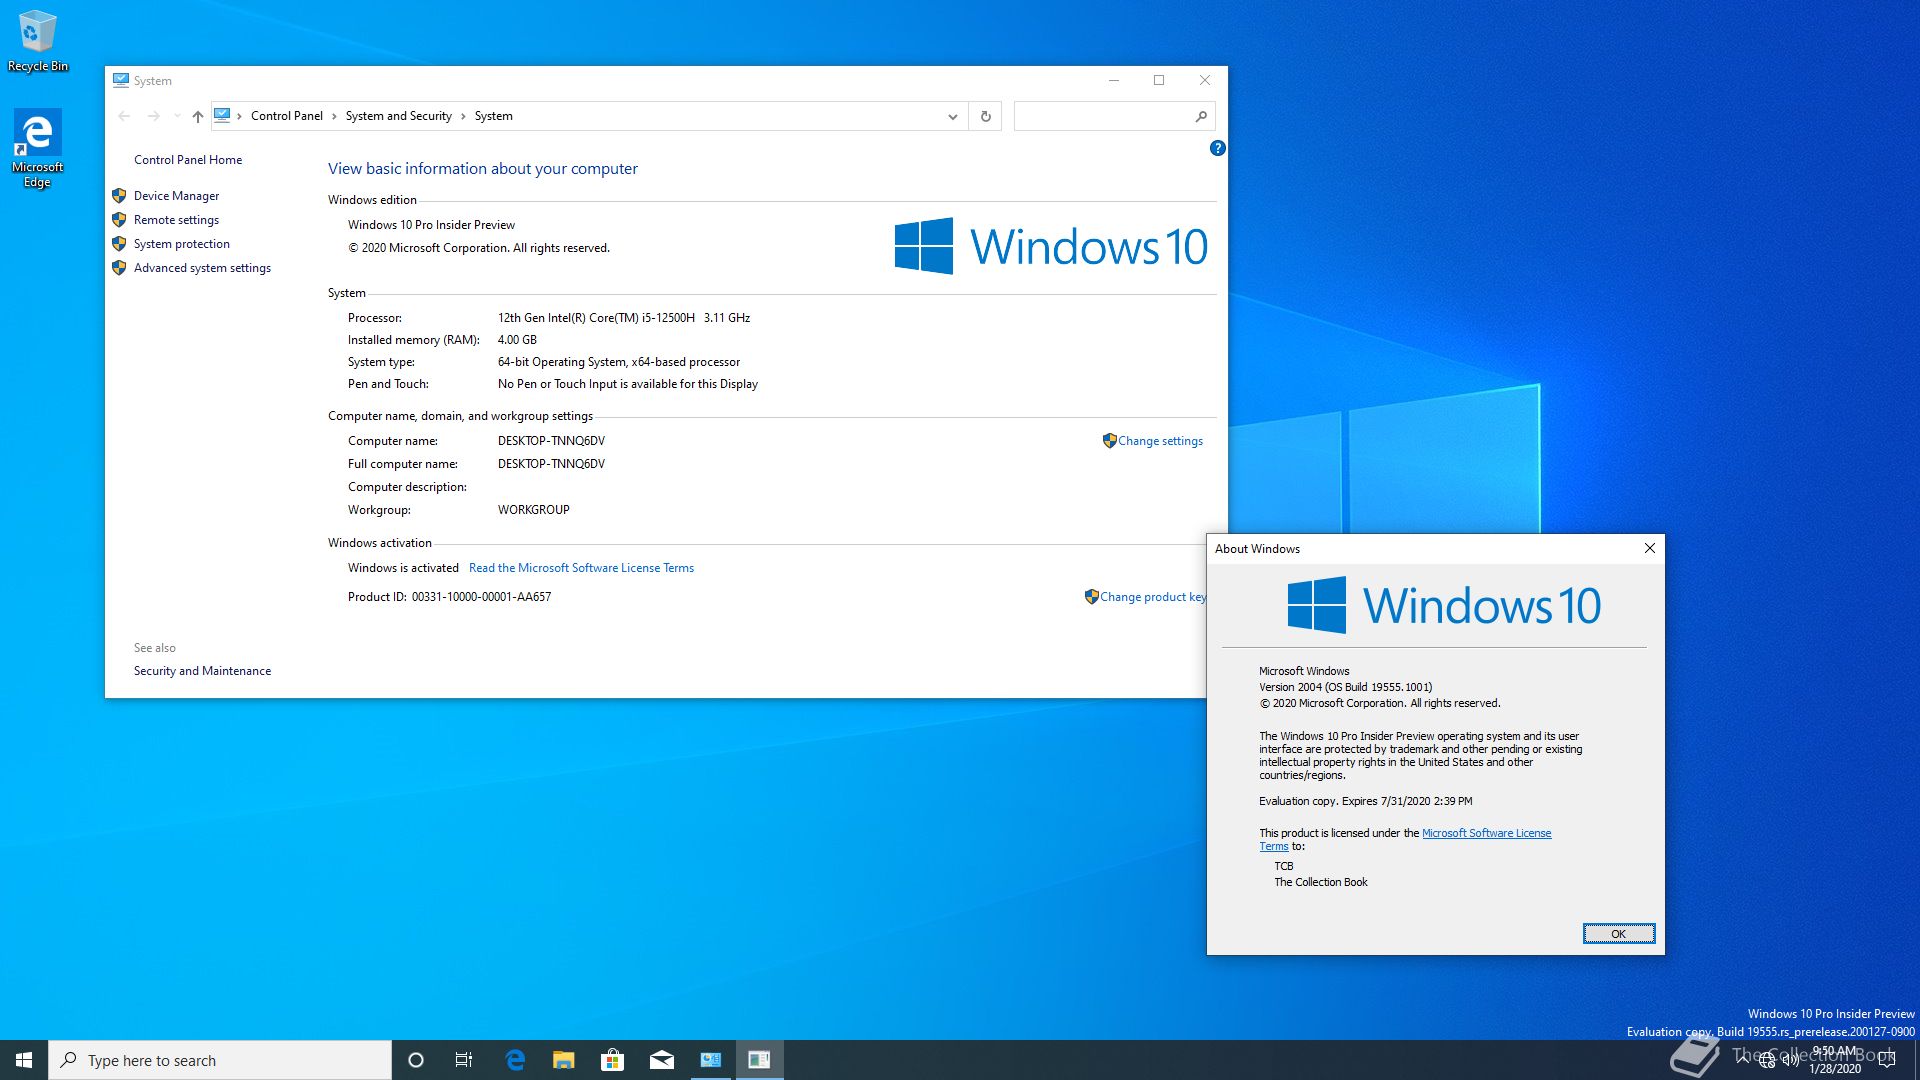Expand chevron after Control Panel breadcrumb
Viewport: 1920px width, 1080px height.
click(x=334, y=116)
